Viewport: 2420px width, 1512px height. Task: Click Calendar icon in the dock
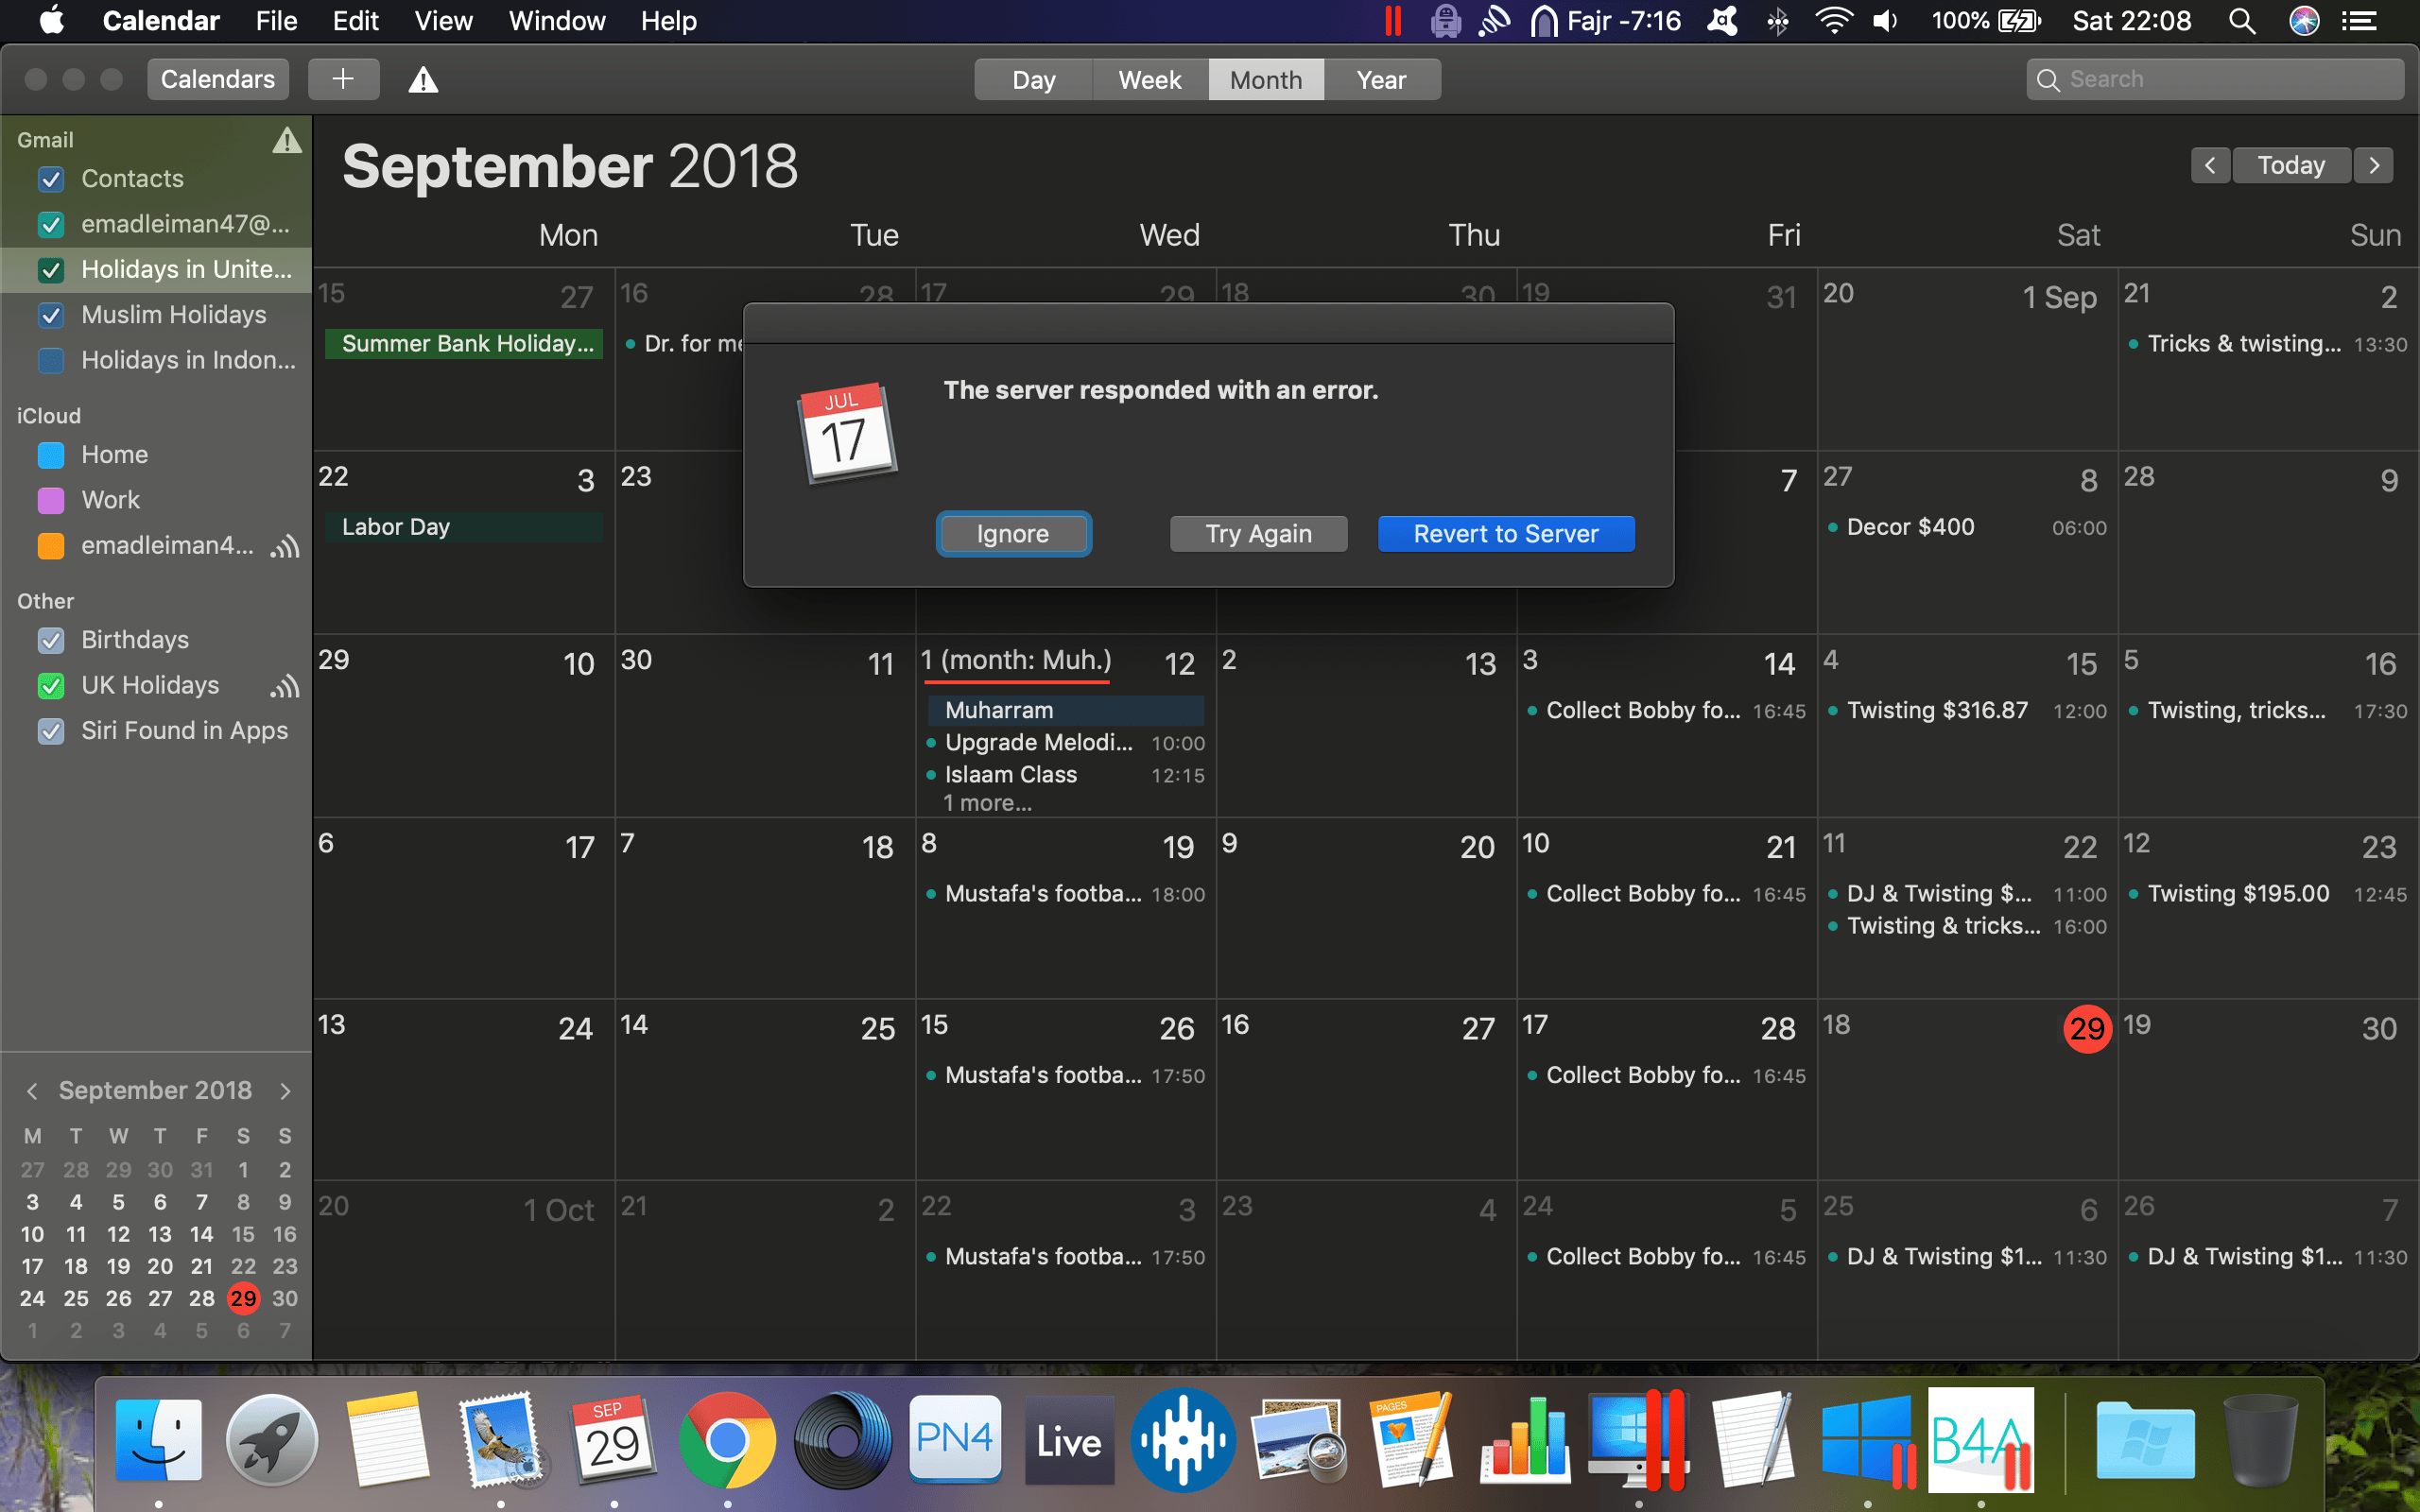[613, 1440]
